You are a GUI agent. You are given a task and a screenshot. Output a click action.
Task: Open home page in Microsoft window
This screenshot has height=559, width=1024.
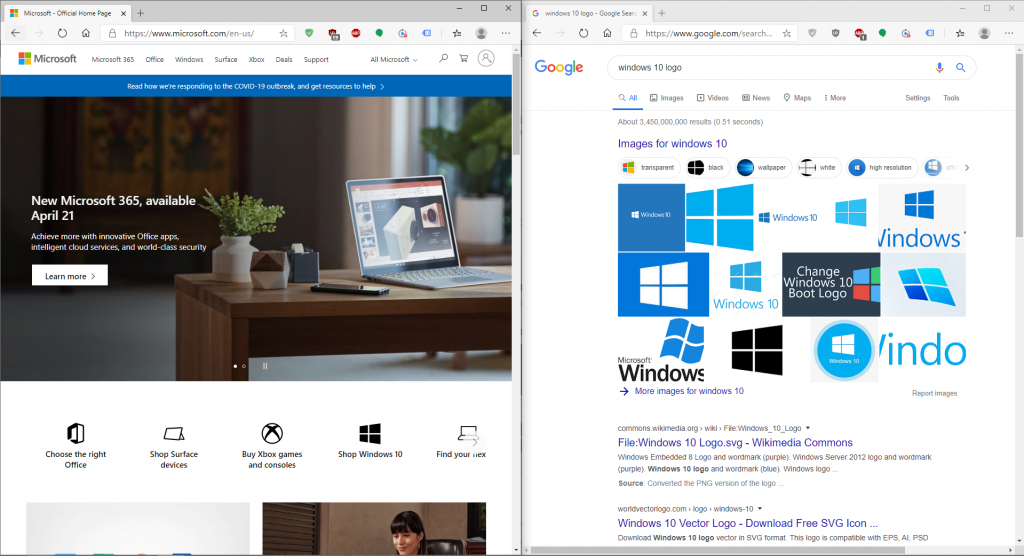[86, 33]
